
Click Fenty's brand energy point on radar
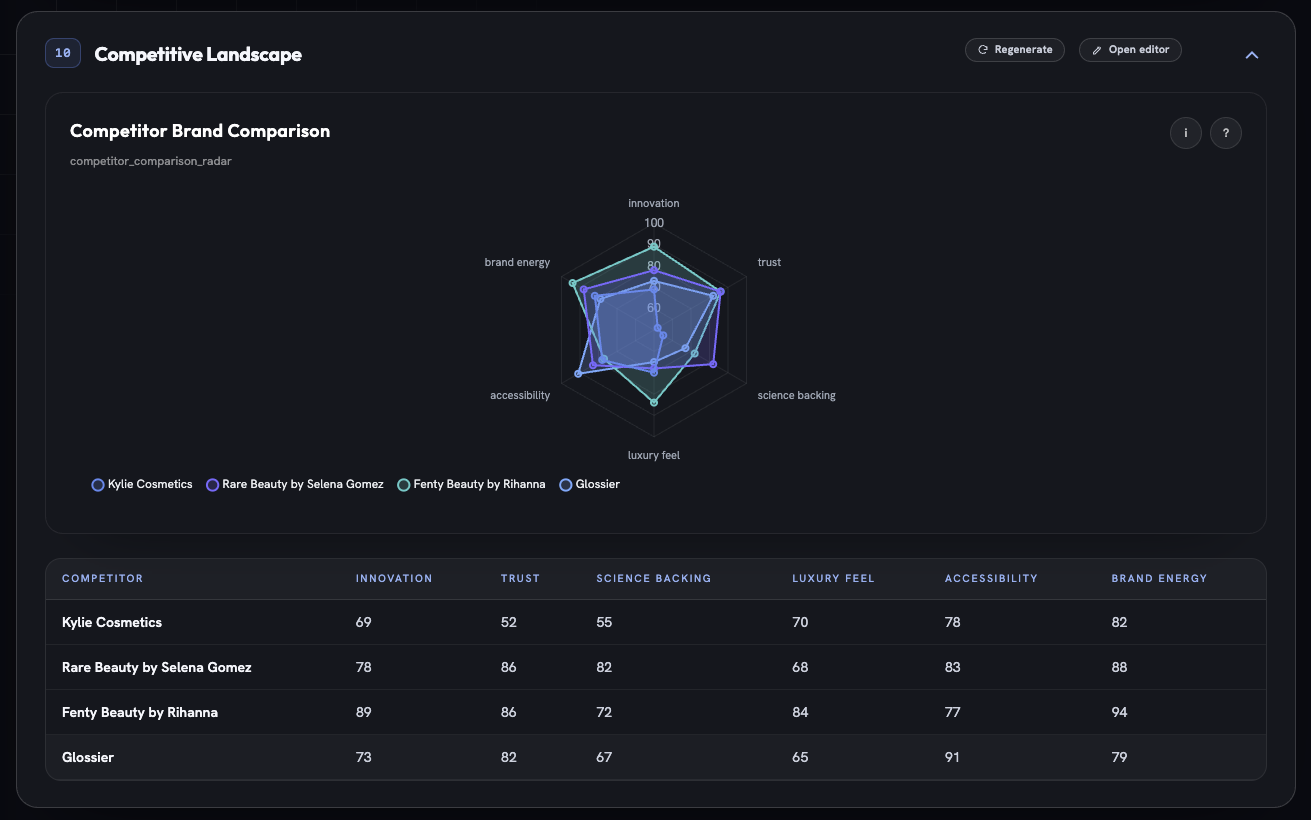(573, 283)
